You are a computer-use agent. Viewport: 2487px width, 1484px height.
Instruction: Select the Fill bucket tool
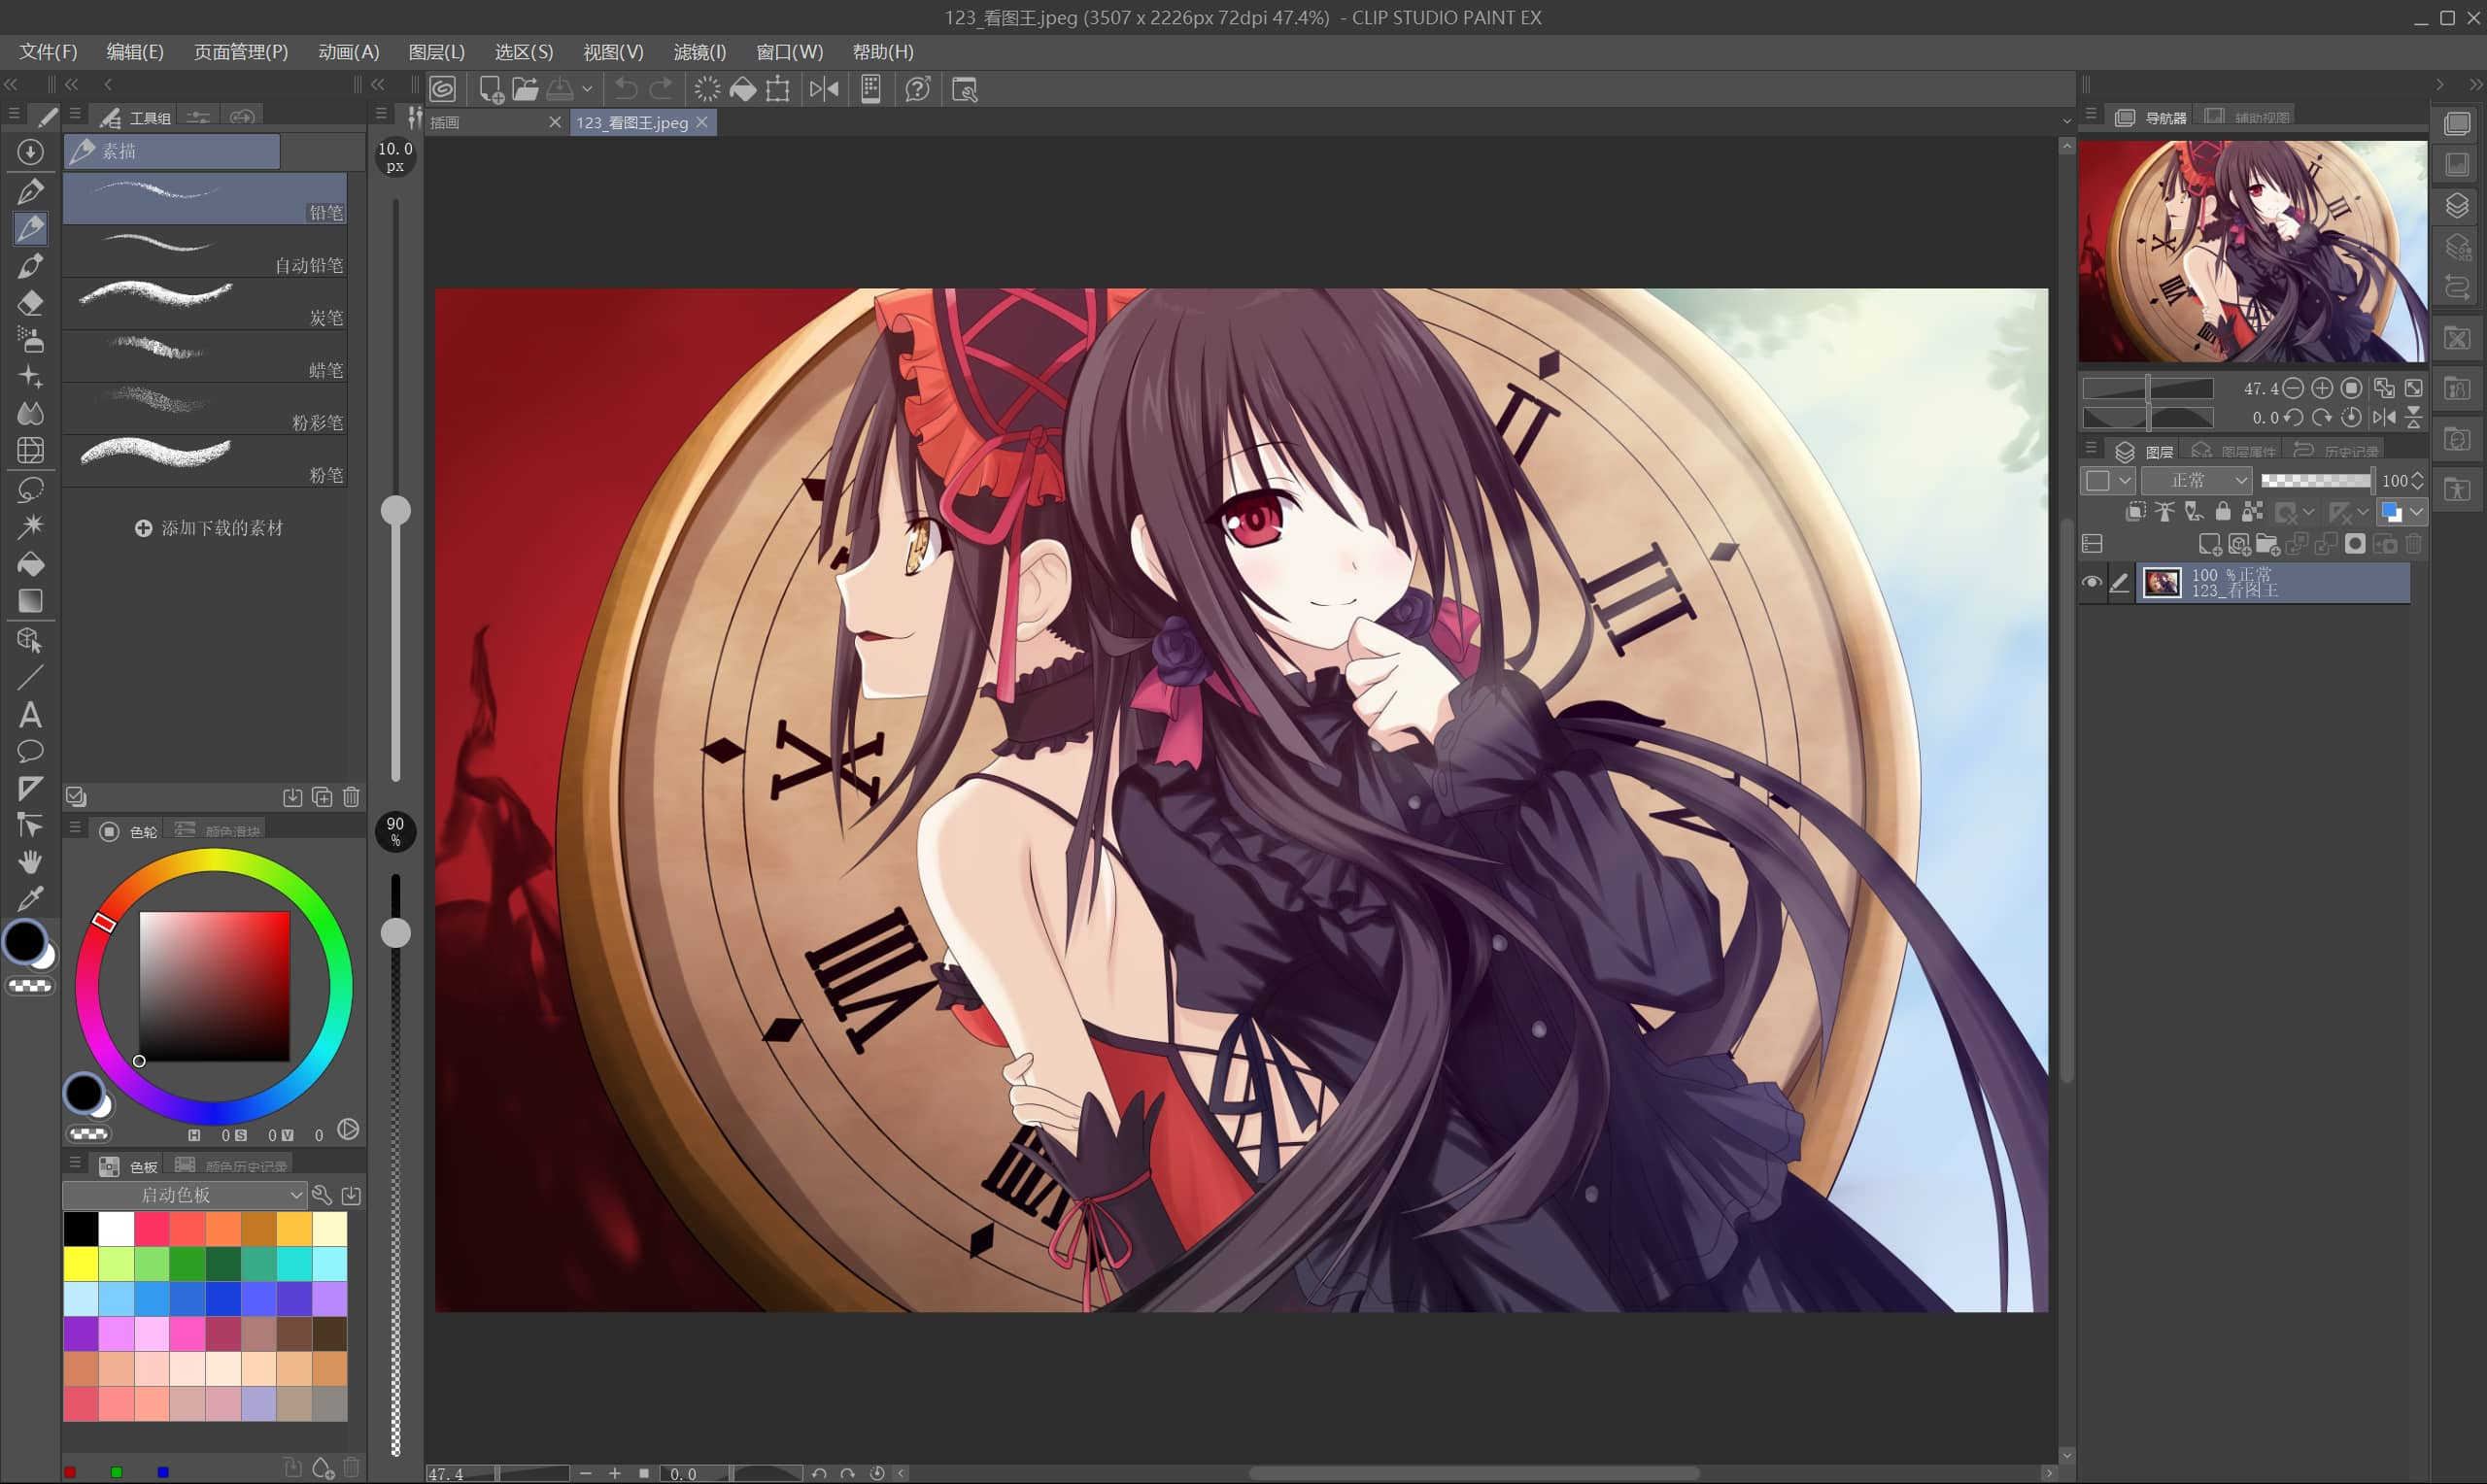pos(30,564)
